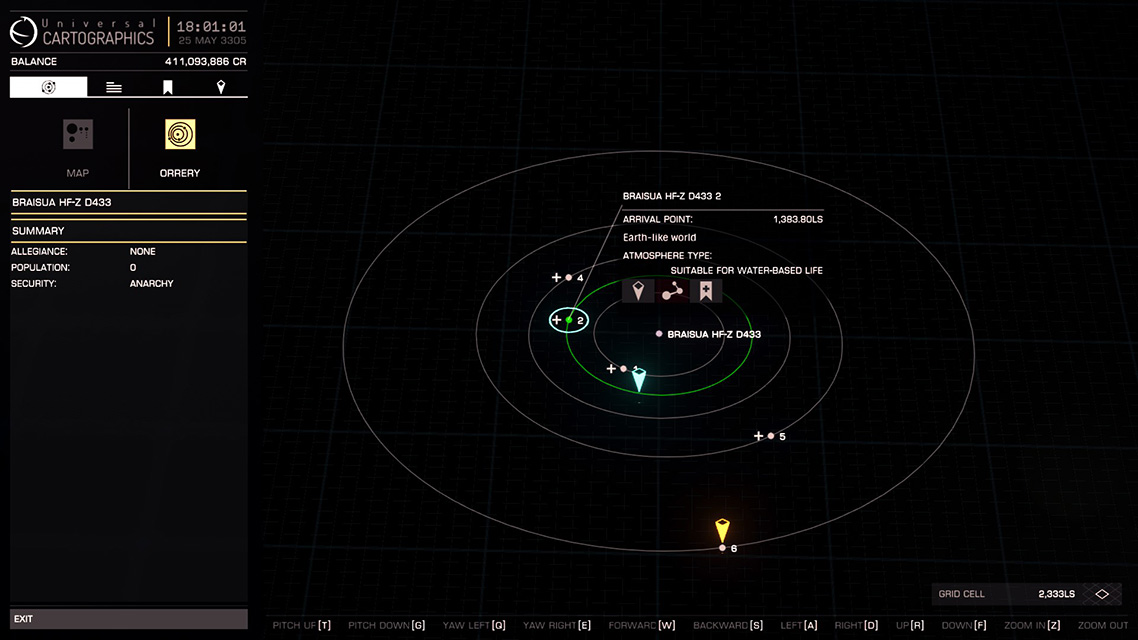Click the plus icon left of the cyan marker
The image size is (1138, 640).
[611, 369]
